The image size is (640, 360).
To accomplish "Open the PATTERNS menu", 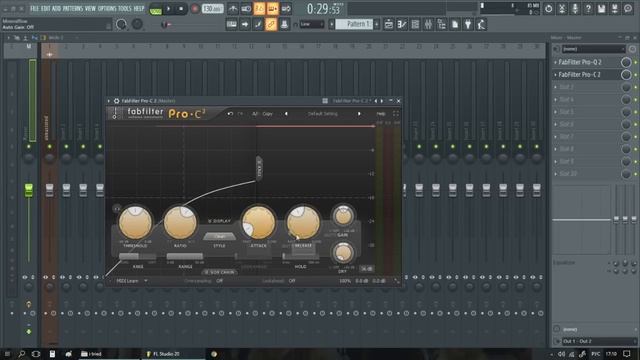I will [73, 8].
